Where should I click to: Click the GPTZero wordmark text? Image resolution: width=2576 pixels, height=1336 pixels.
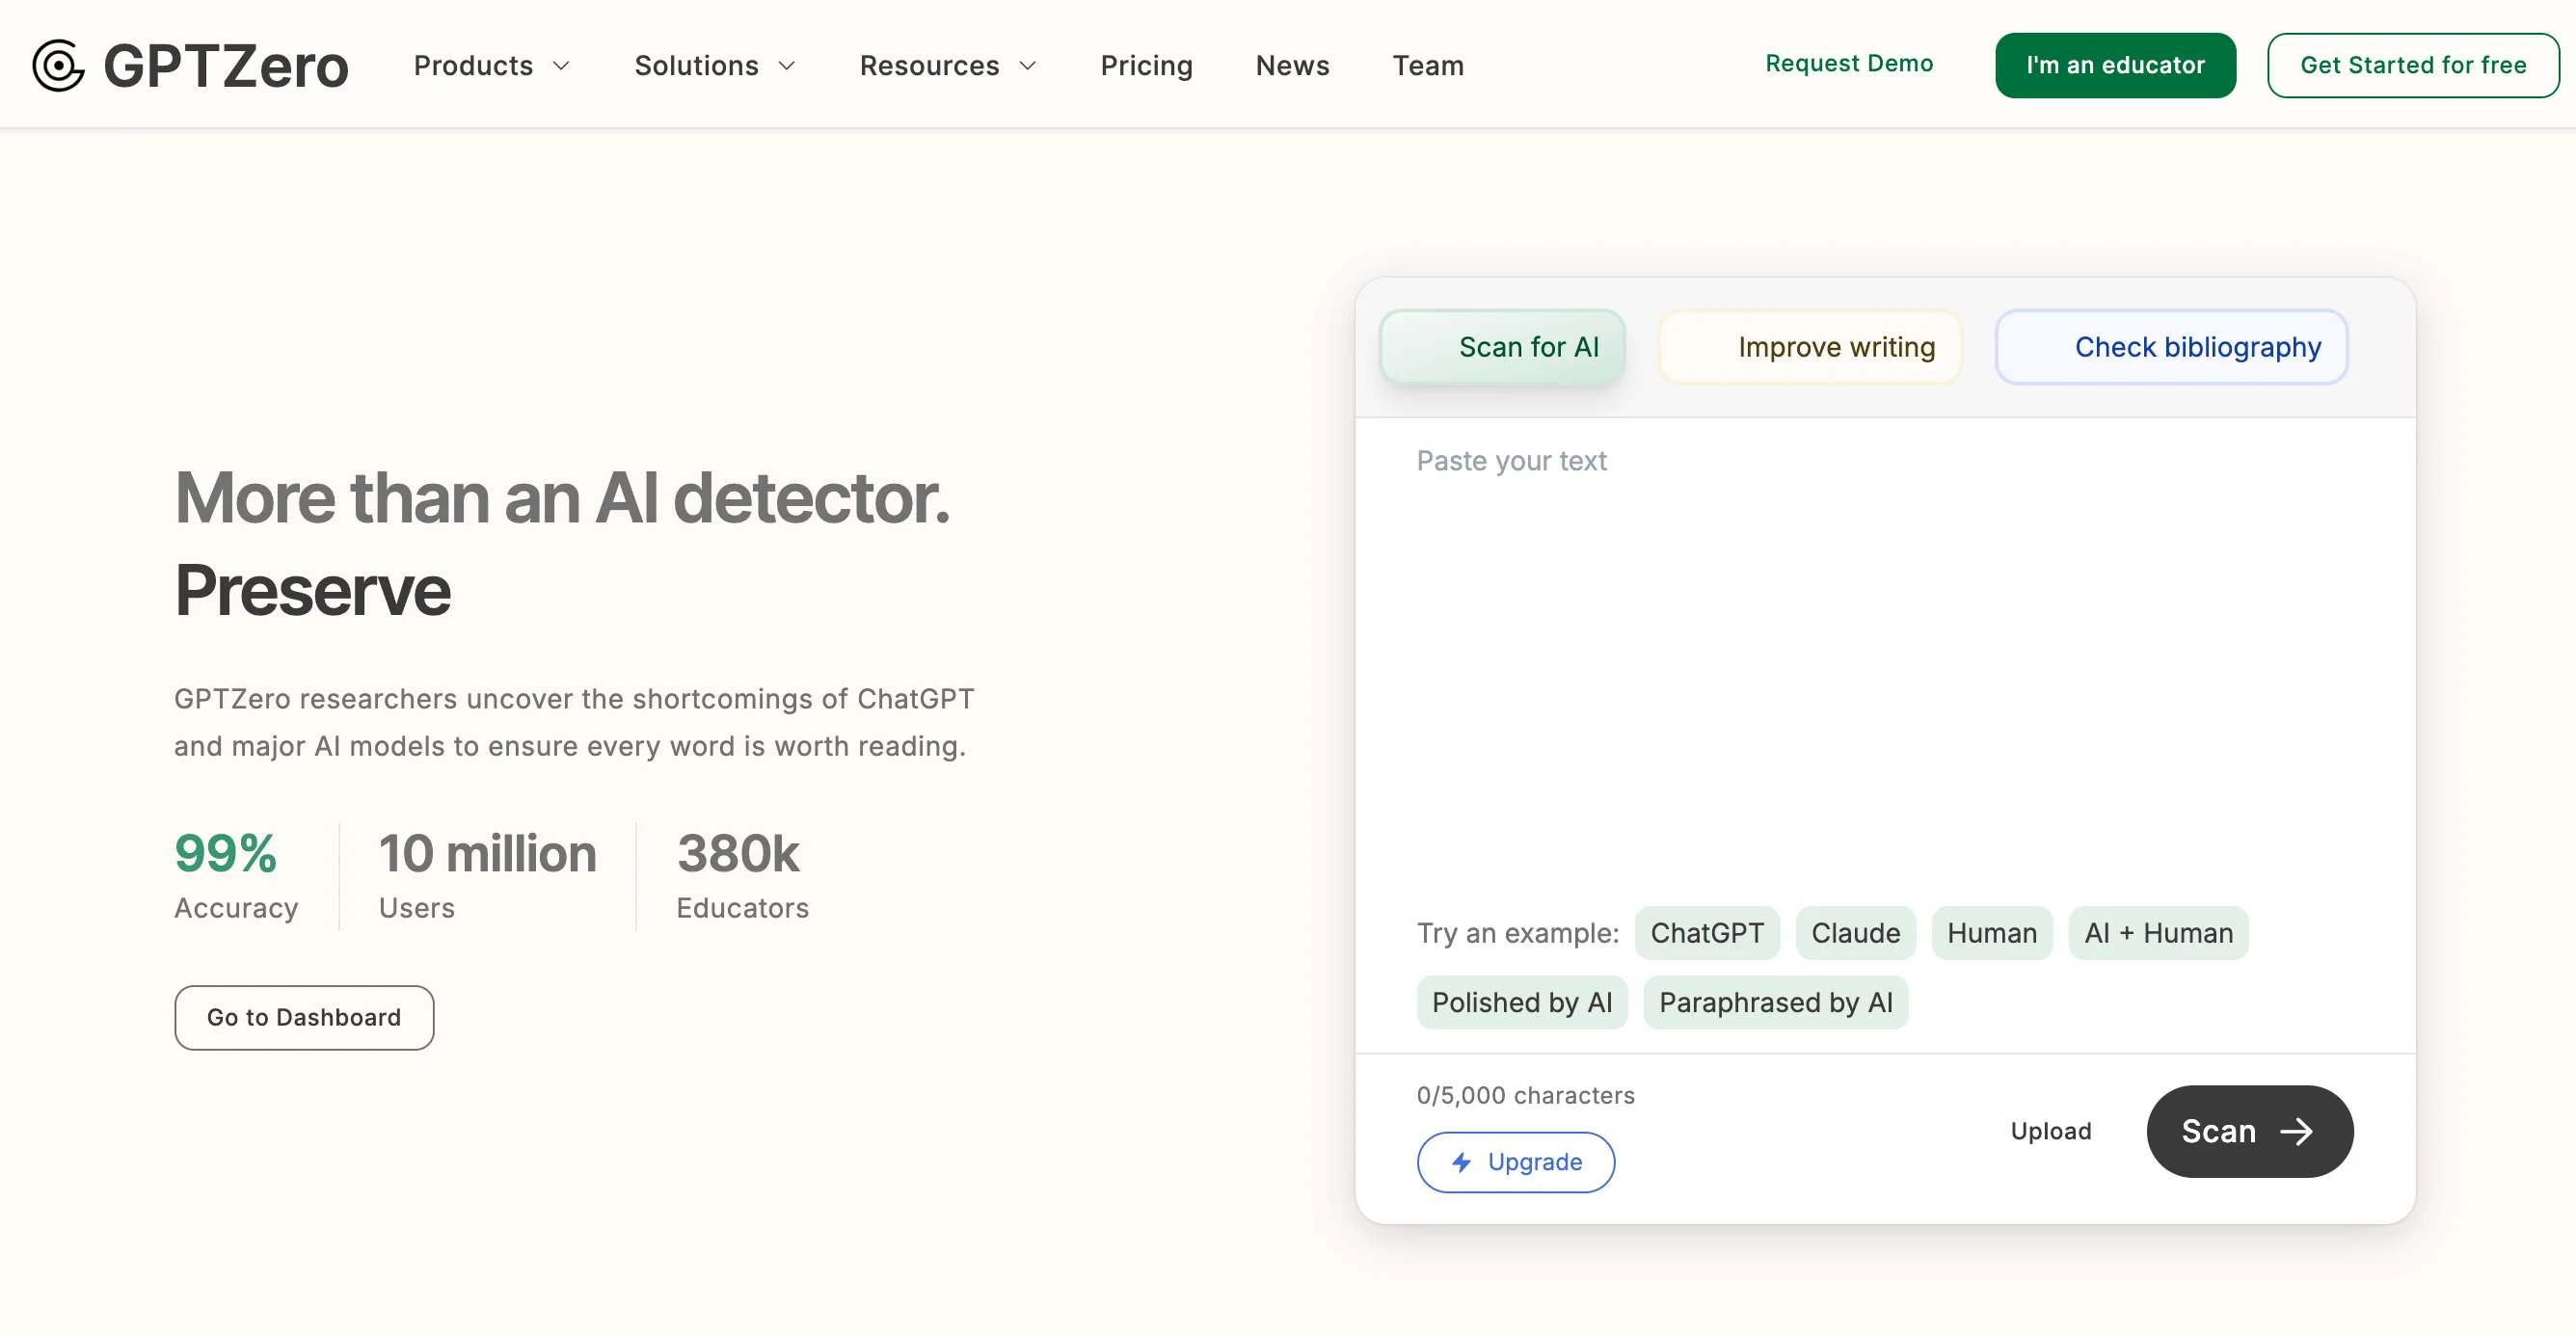tap(226, 66)
